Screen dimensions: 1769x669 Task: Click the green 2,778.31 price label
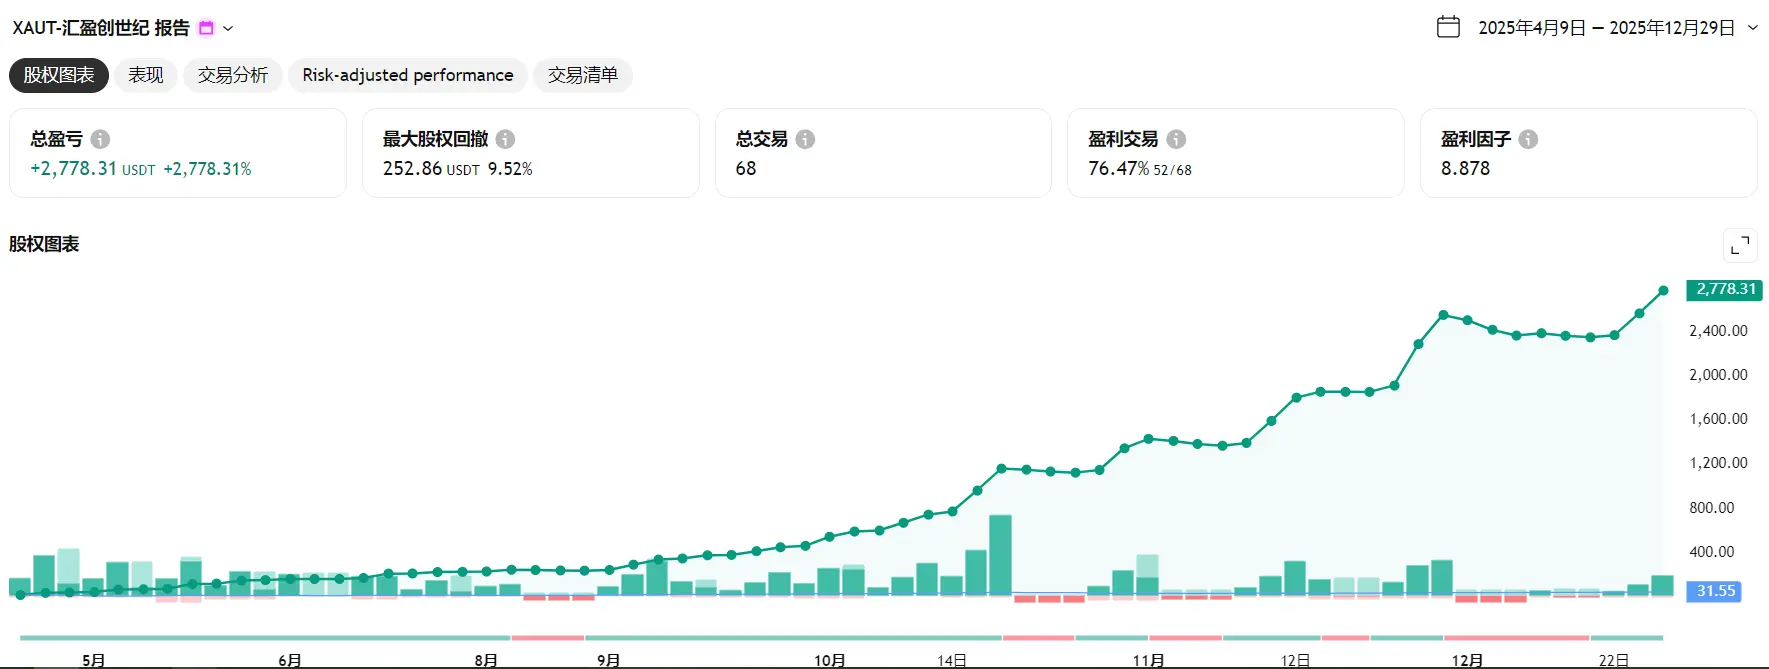[1725, 289]
